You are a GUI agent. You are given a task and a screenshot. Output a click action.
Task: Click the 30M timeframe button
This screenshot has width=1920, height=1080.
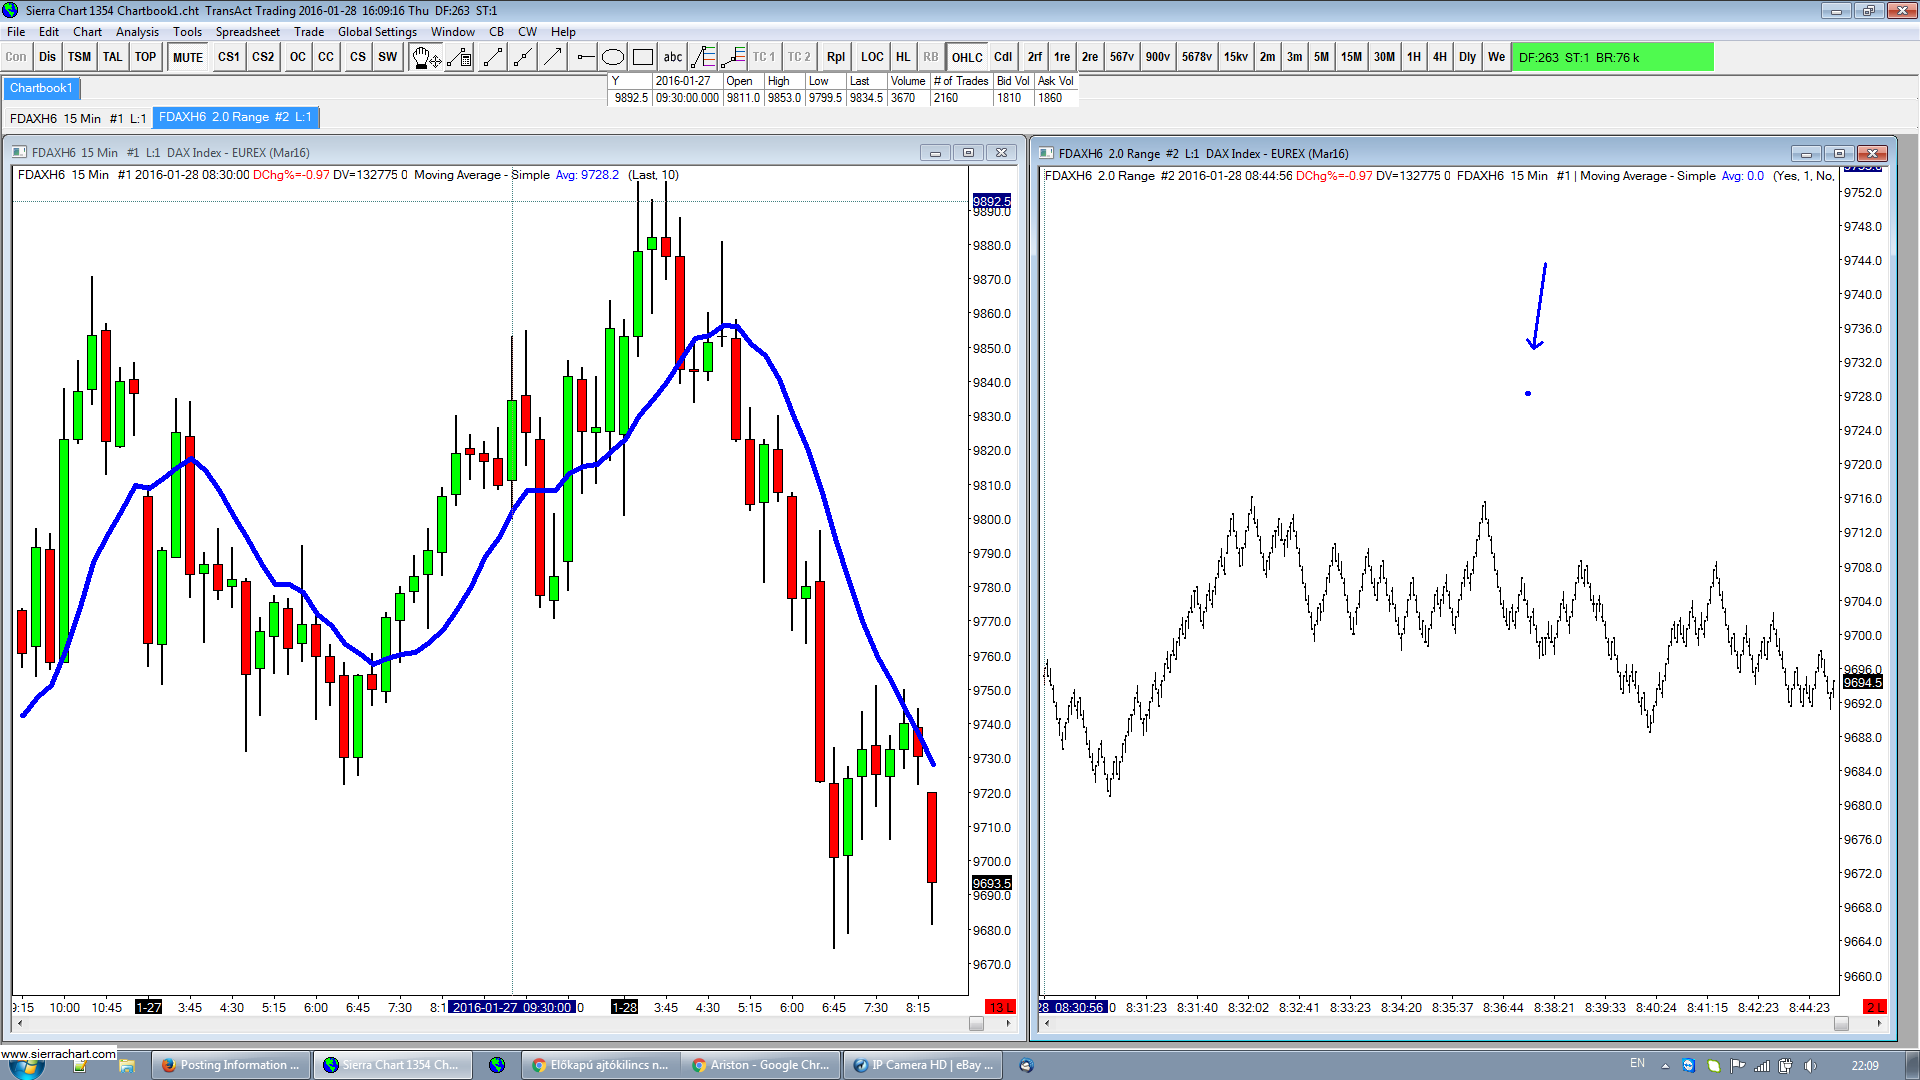[x=1384, y=57]
